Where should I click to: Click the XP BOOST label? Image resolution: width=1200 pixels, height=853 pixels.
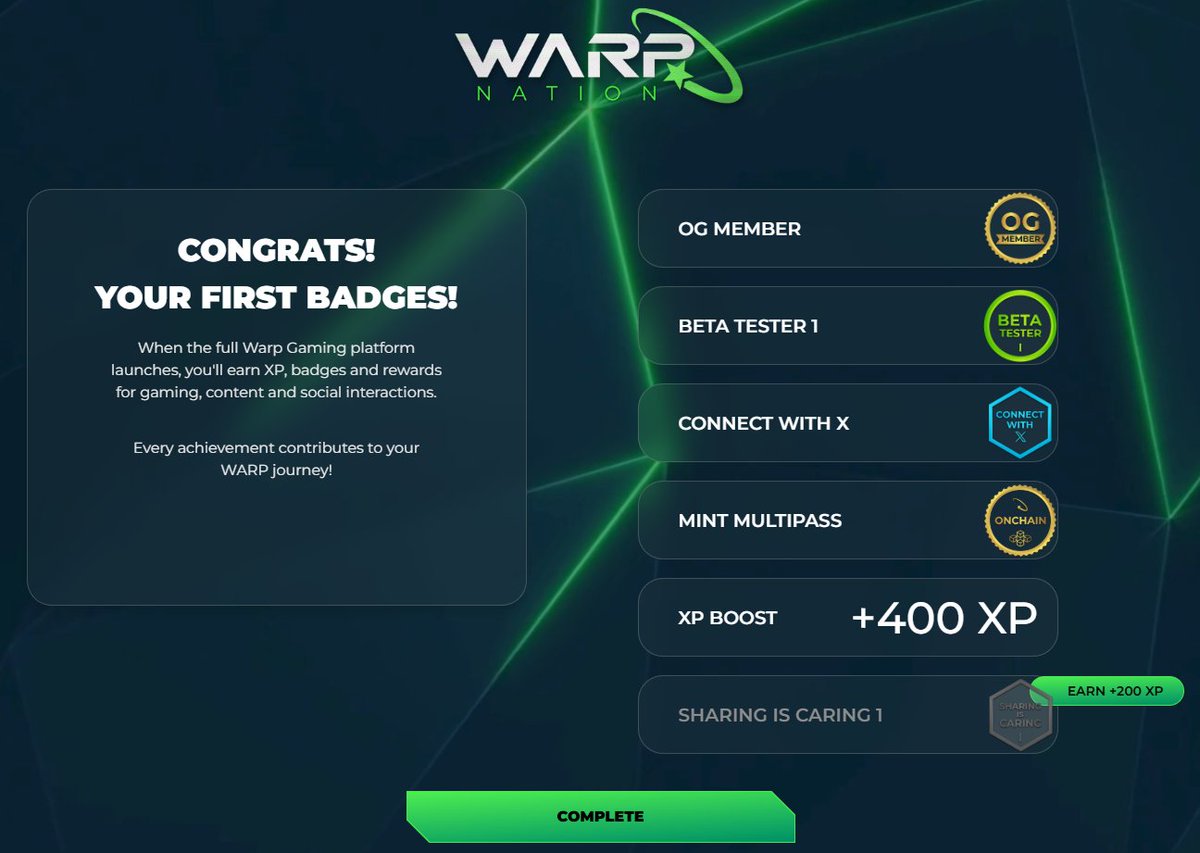click(x=727, y=618)
